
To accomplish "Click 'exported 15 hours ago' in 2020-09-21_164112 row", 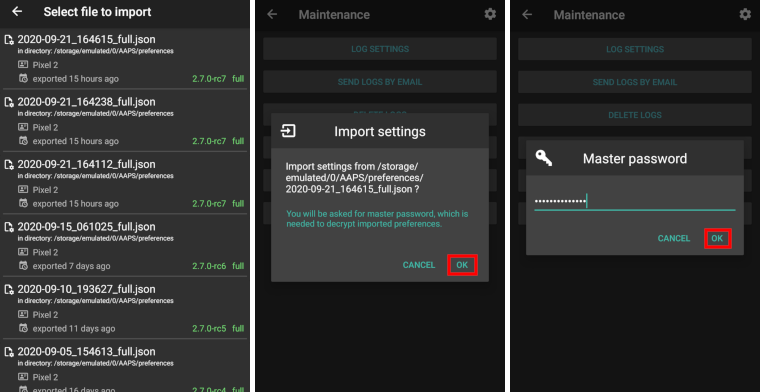I will [x=75, y=204].
